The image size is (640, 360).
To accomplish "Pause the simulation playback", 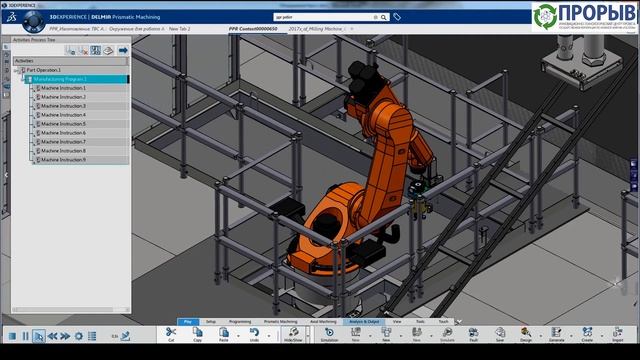I will click(x=25, y=336).
